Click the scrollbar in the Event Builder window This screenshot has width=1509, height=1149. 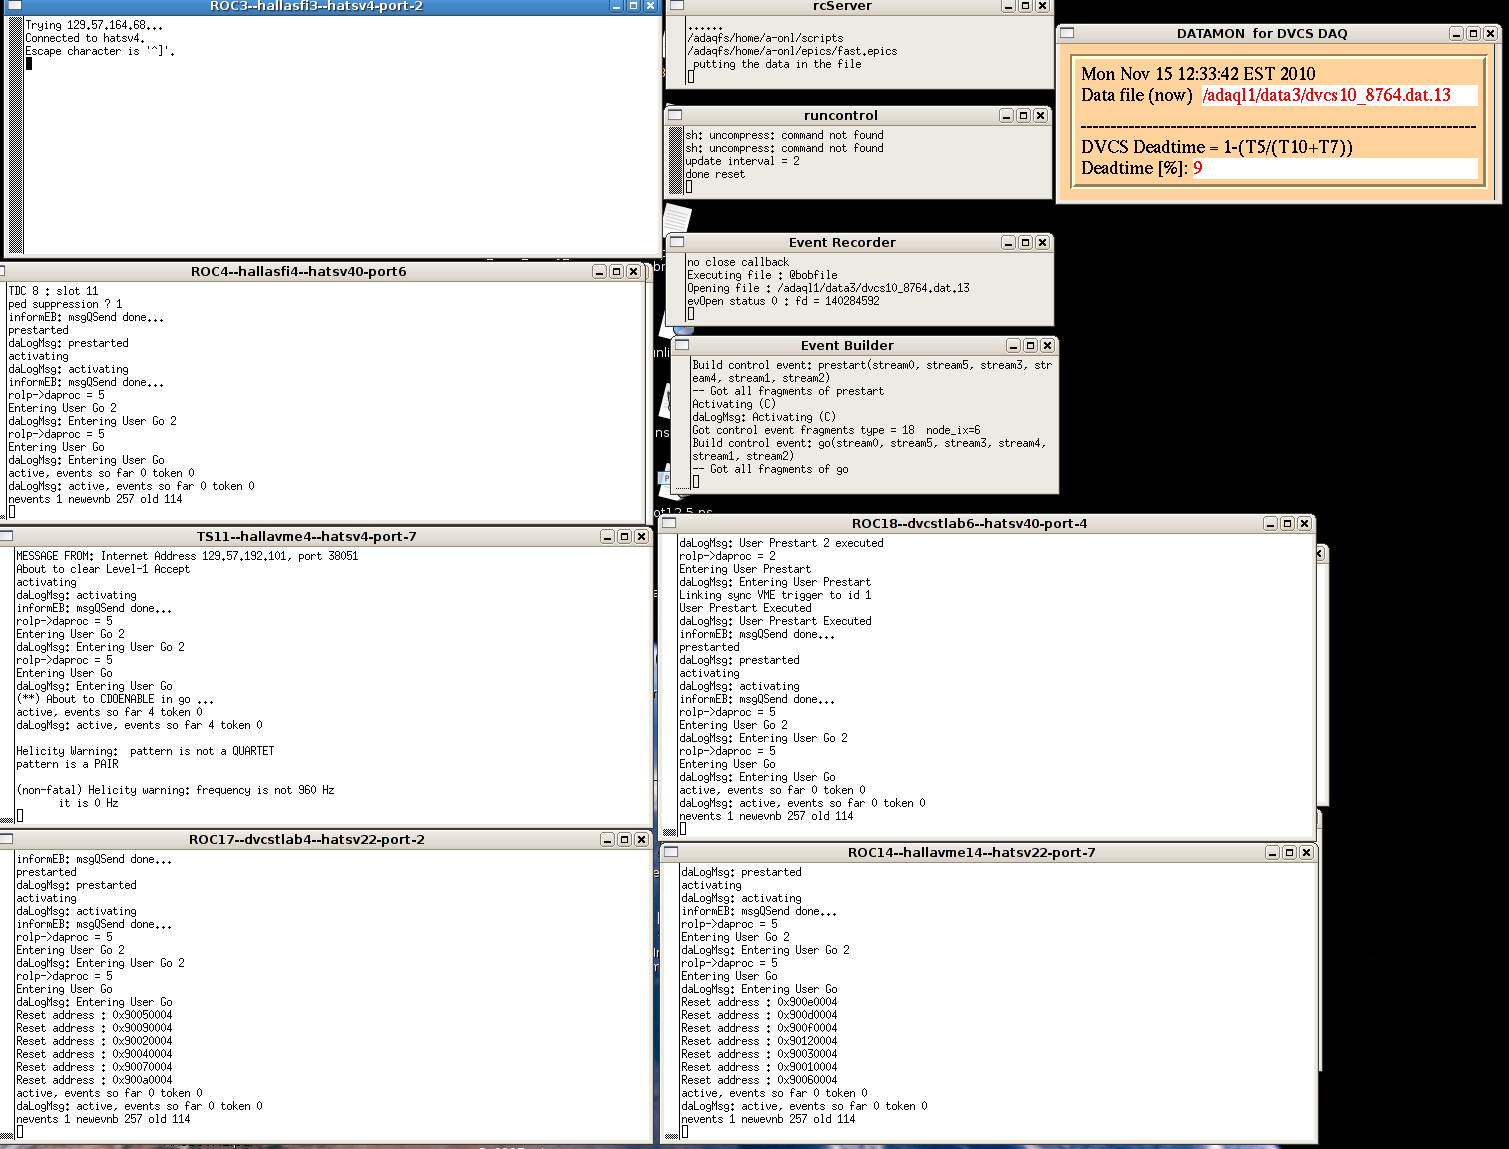pyautogui.click(x=683, y=424)
